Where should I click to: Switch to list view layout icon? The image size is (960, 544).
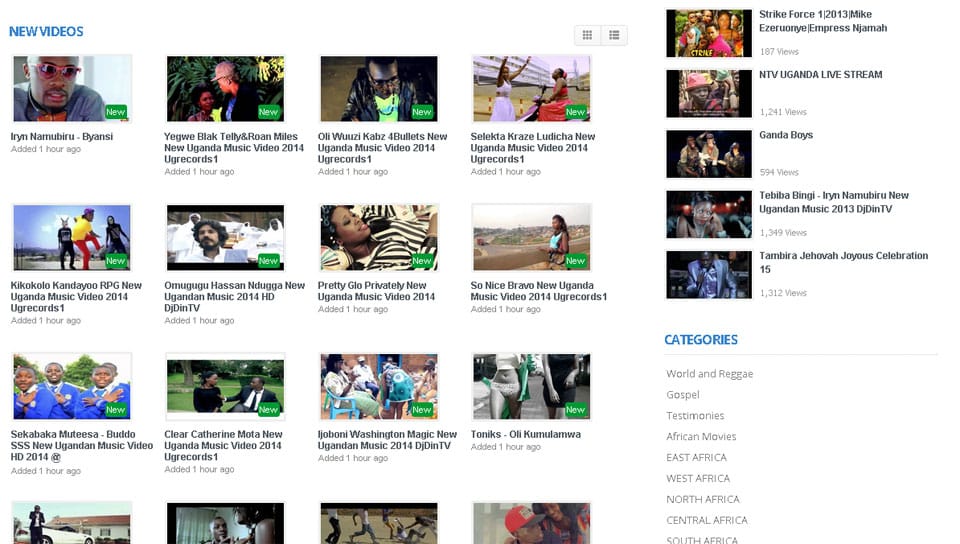tap(614, 35)
